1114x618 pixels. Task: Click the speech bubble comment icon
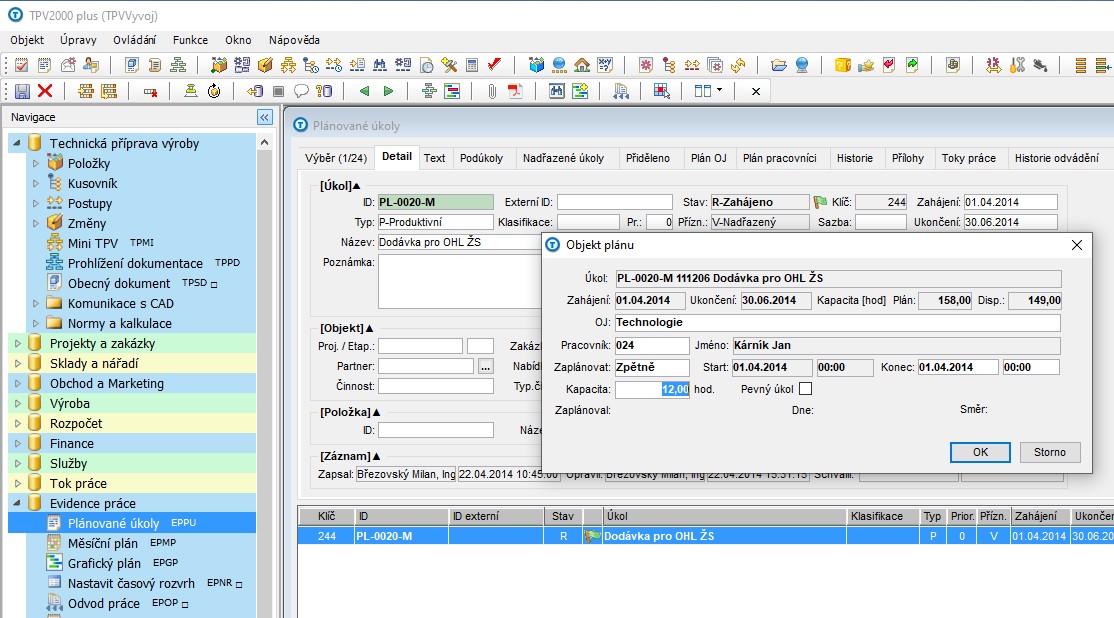[301, 91]
